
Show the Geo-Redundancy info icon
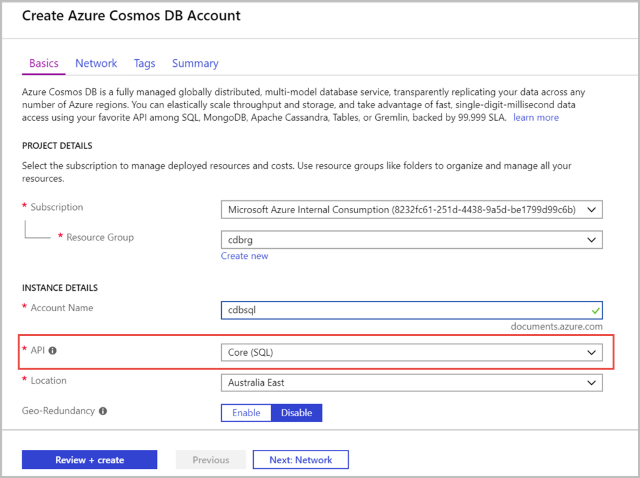pyautogui.click(x=103, y=411)
